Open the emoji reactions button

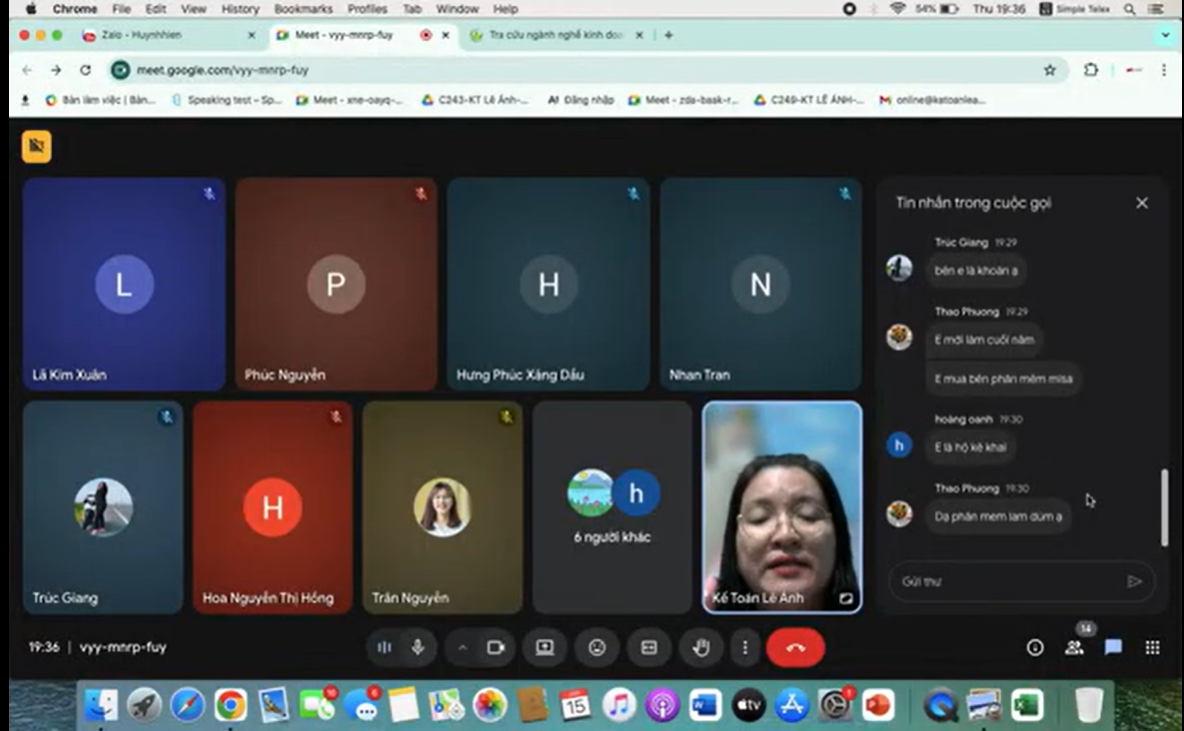tap(597, 648)
